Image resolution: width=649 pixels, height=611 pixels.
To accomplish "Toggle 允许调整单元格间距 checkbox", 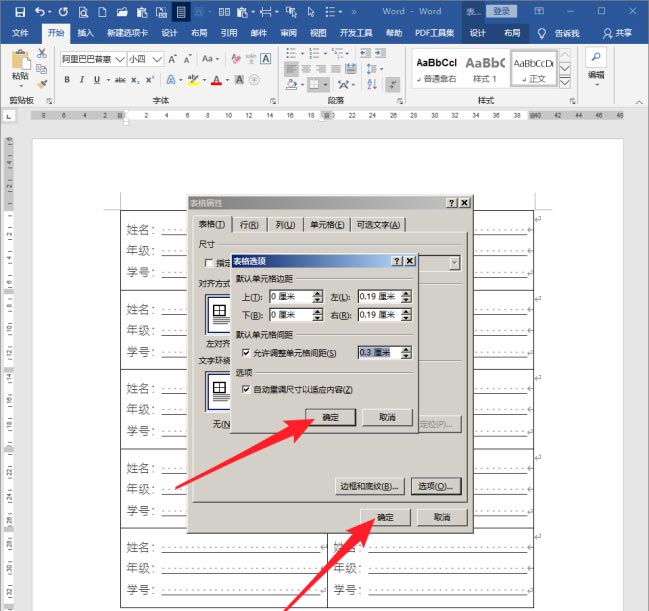I will (246, 353).
